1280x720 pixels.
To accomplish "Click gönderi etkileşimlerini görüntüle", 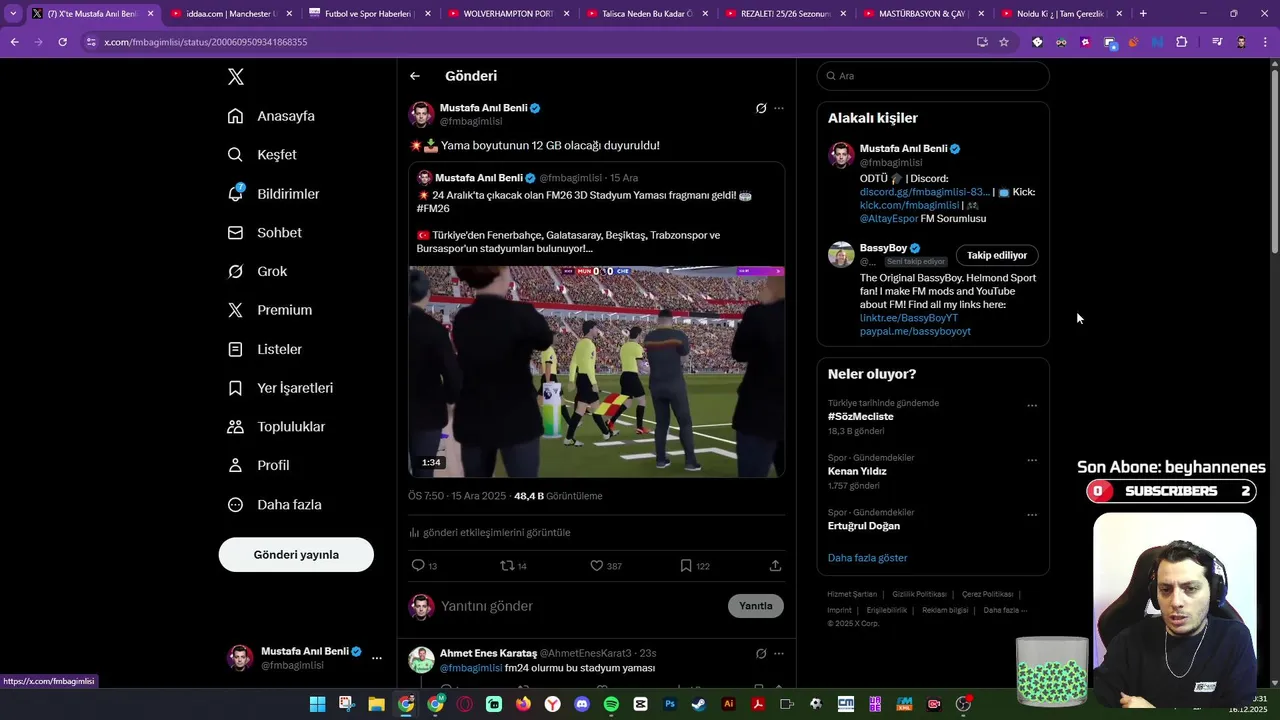I will point(490,533).
